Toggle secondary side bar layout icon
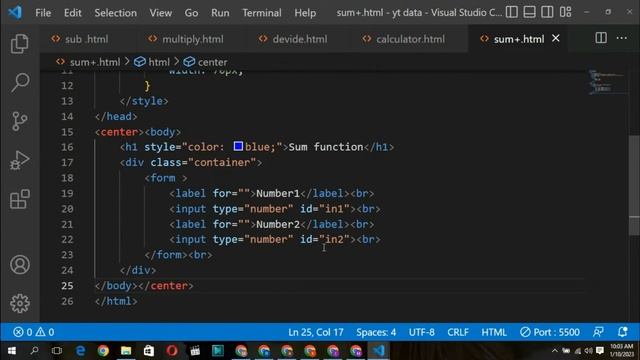640x360 pixels. [x=547, y=12]
